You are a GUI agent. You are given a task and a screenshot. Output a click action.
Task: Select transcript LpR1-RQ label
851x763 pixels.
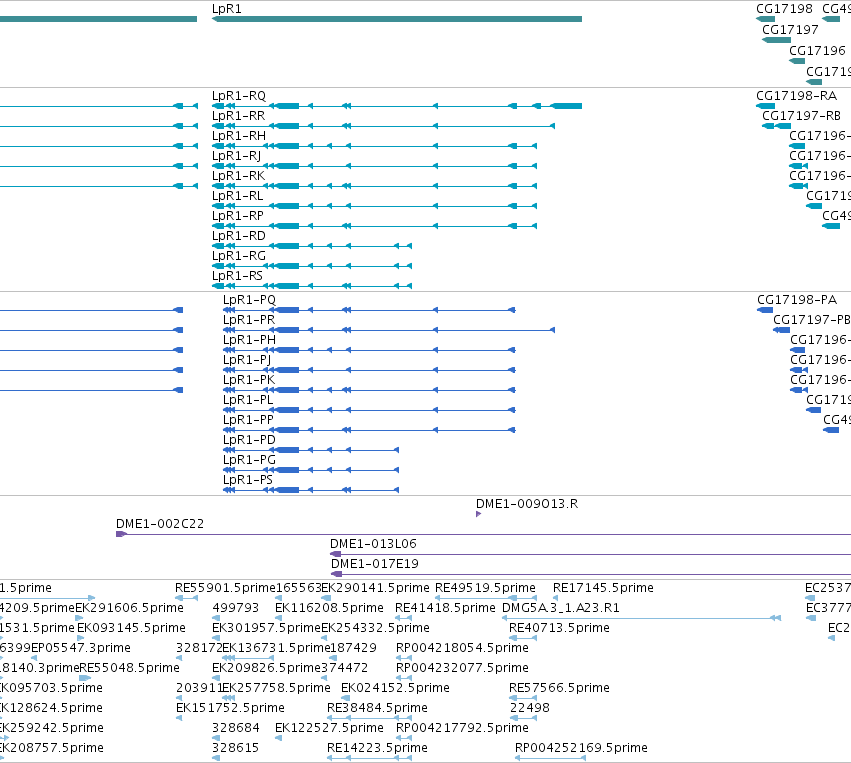click(239, 96)
